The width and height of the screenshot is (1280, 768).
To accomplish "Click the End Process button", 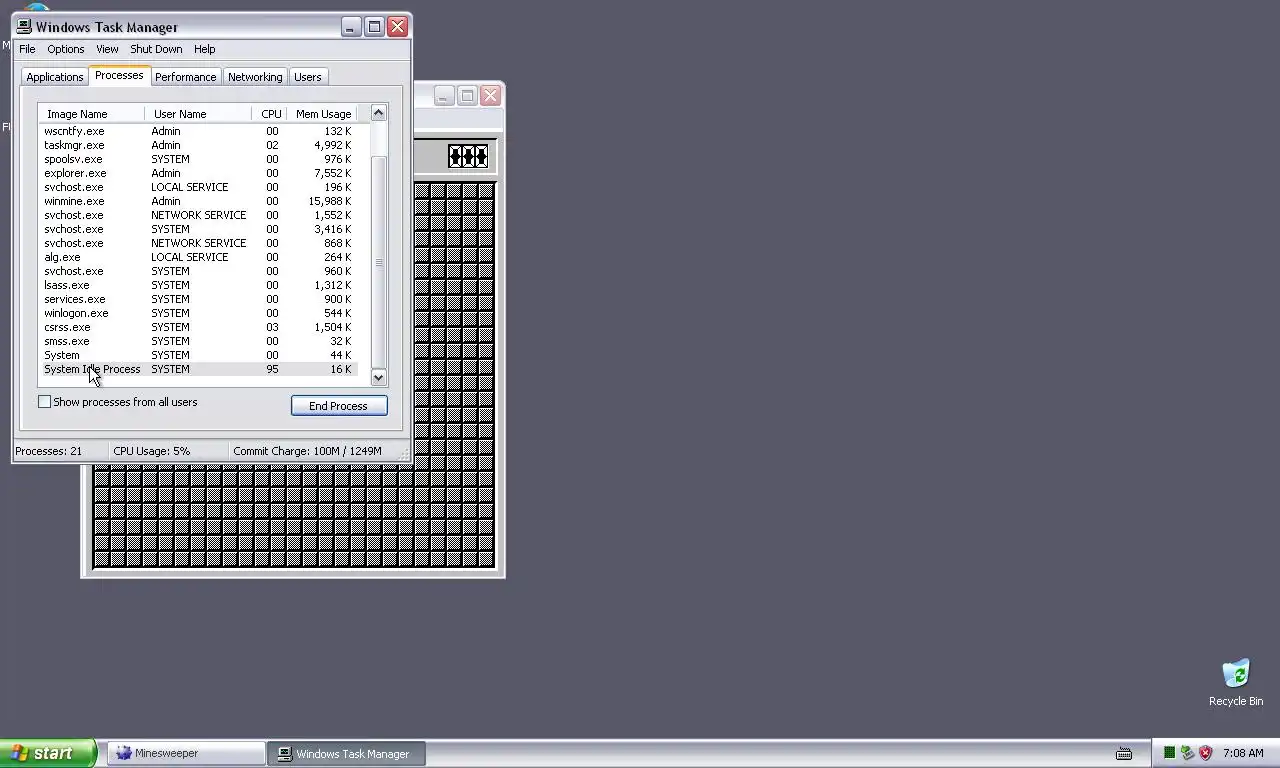I will [339, 406].
